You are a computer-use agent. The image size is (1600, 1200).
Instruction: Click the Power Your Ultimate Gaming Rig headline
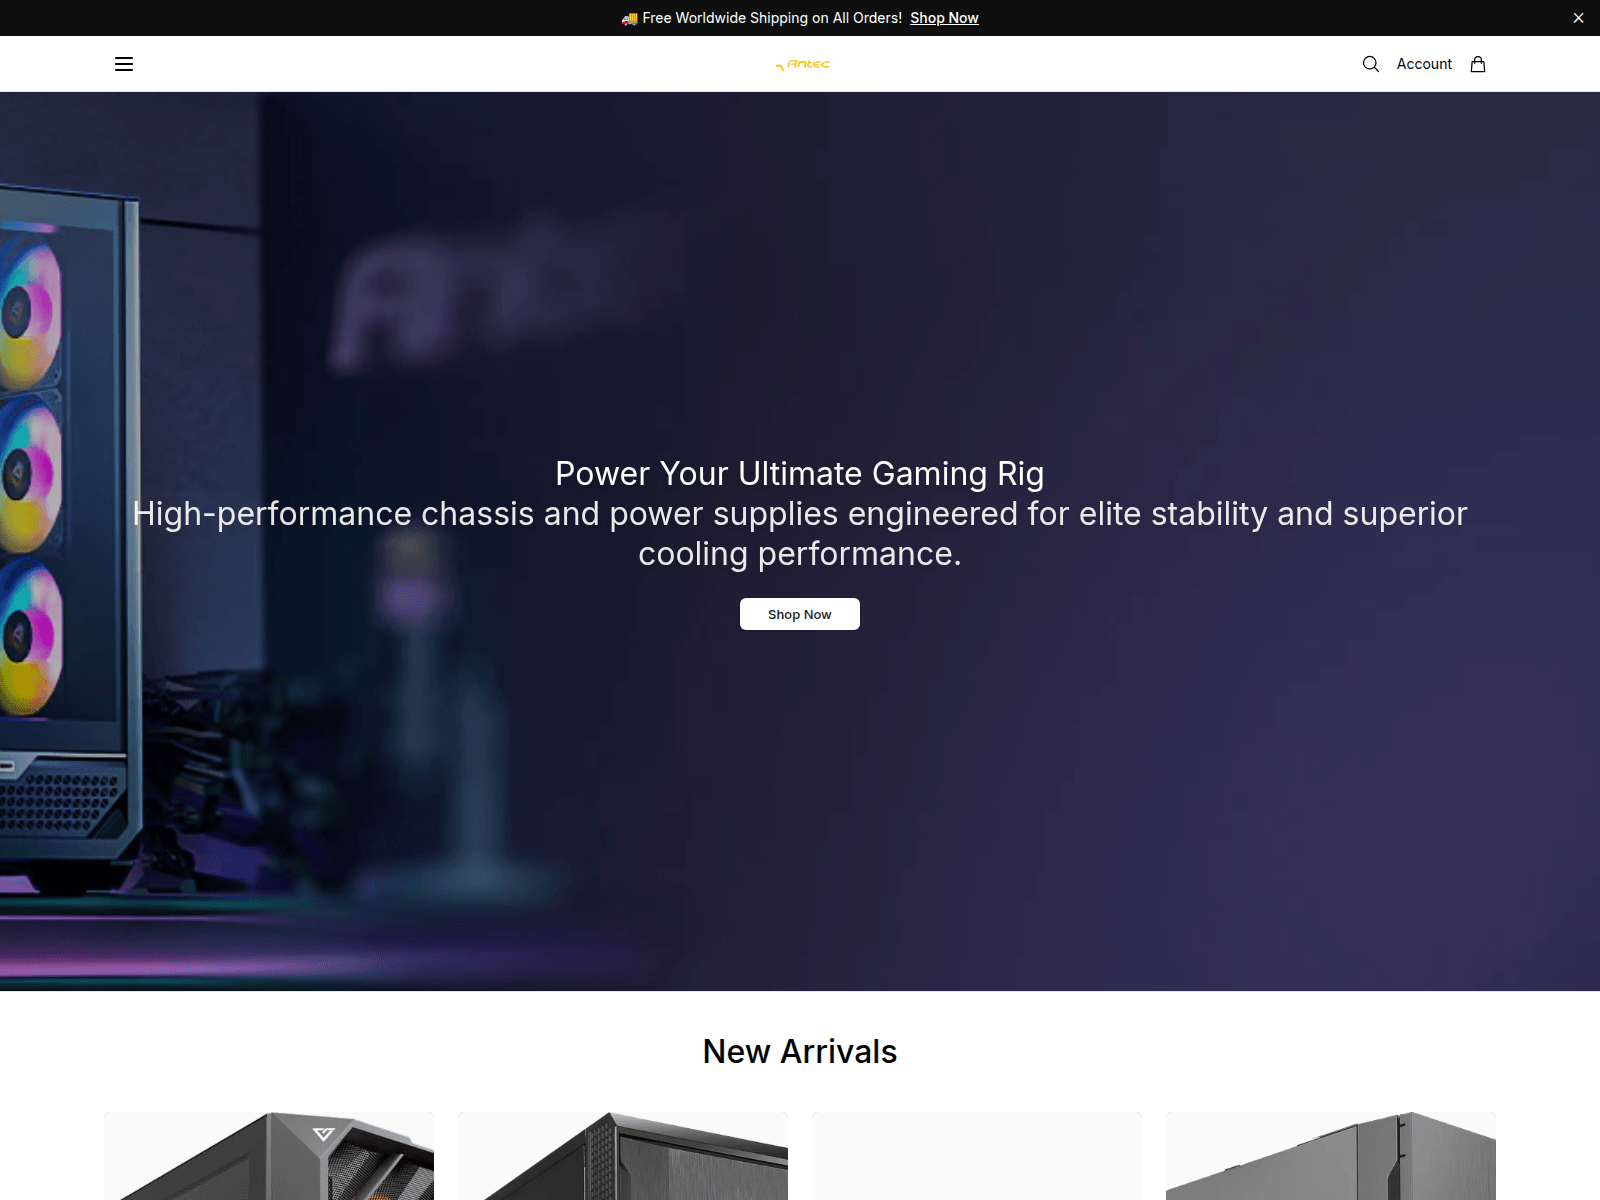(x=800, y=474)
